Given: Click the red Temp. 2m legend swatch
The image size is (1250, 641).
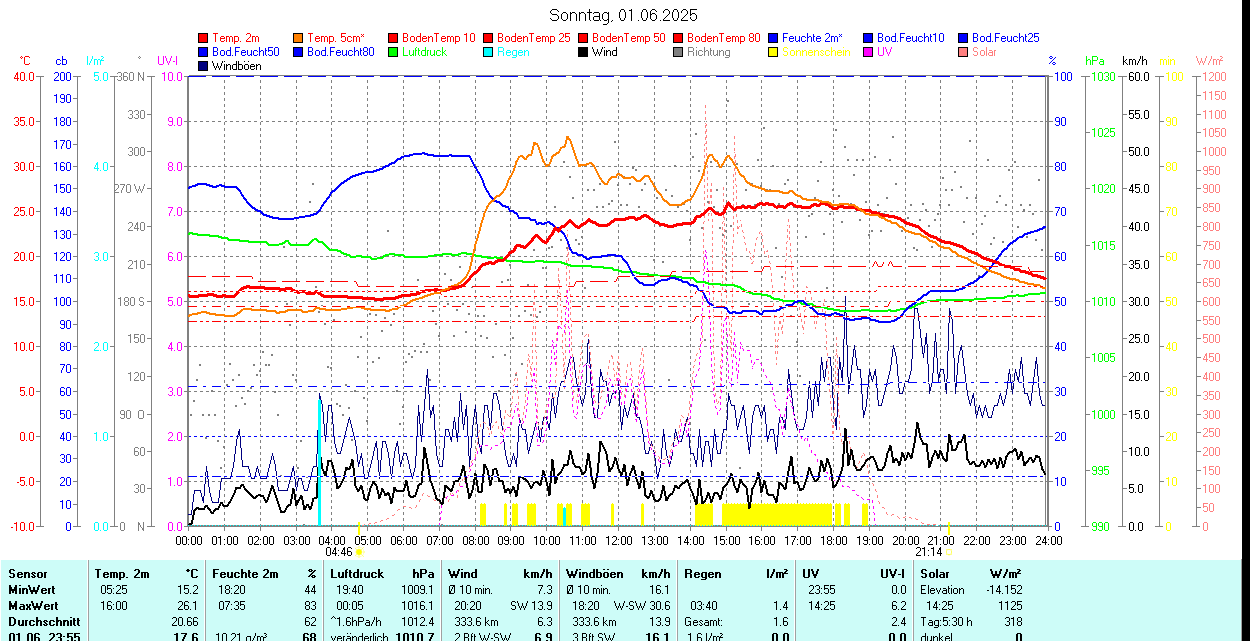Looking at the screenshot, I should (x=204, y=38).
